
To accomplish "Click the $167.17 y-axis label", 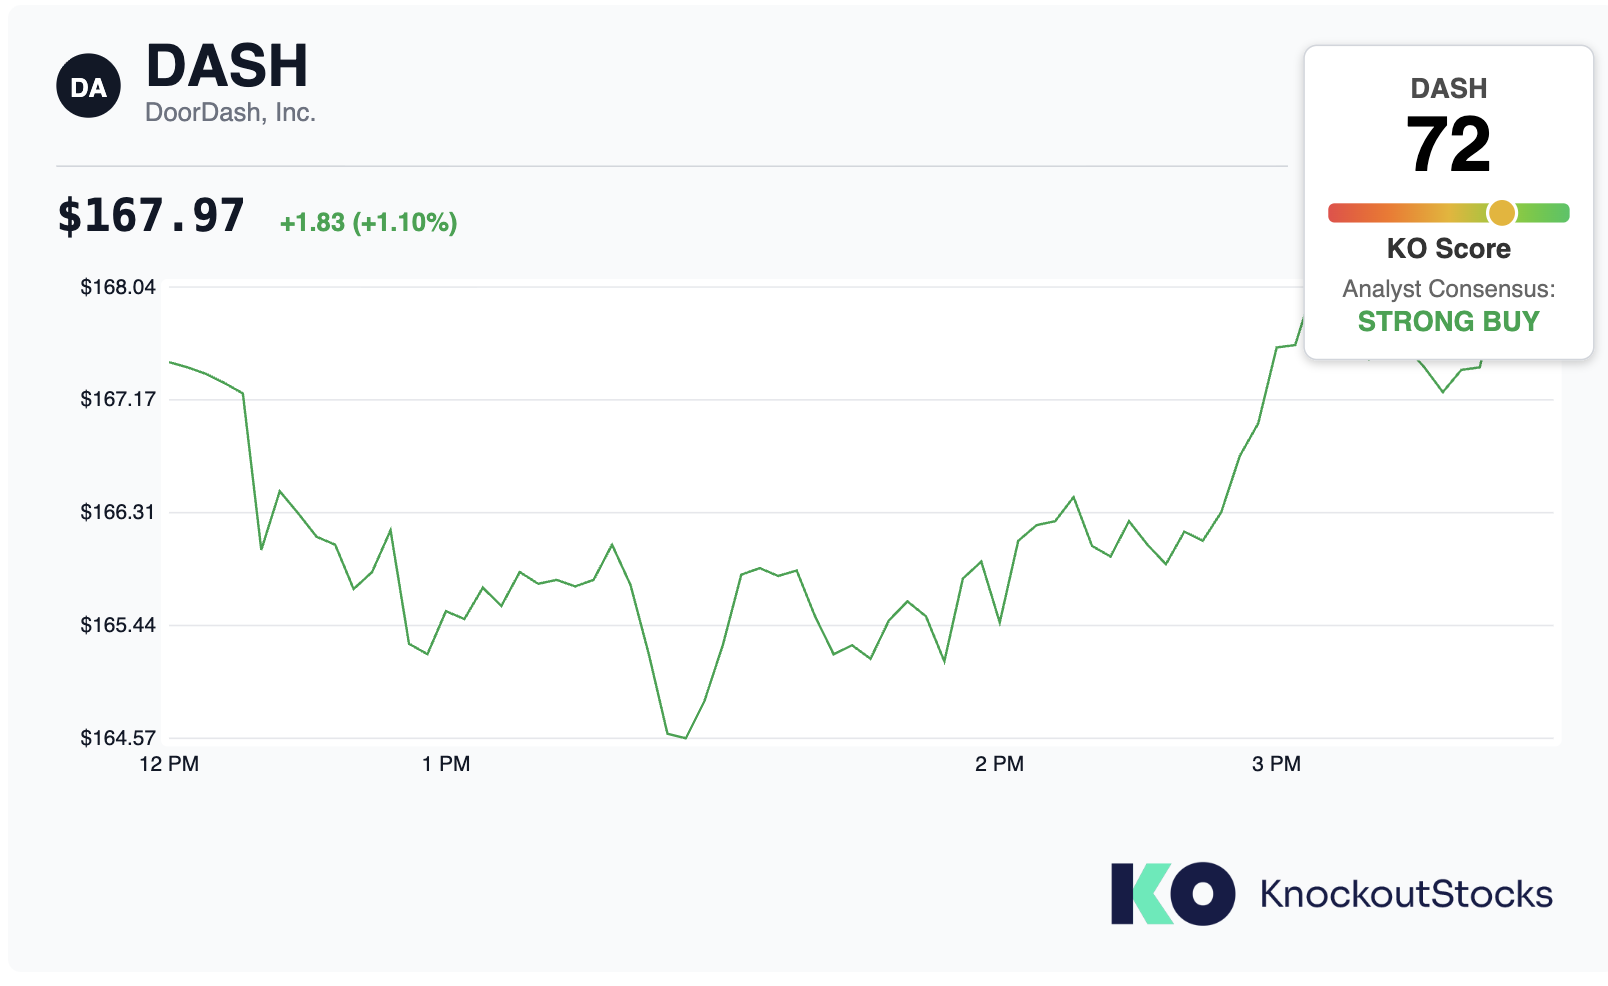I will [x=118, y=399].
